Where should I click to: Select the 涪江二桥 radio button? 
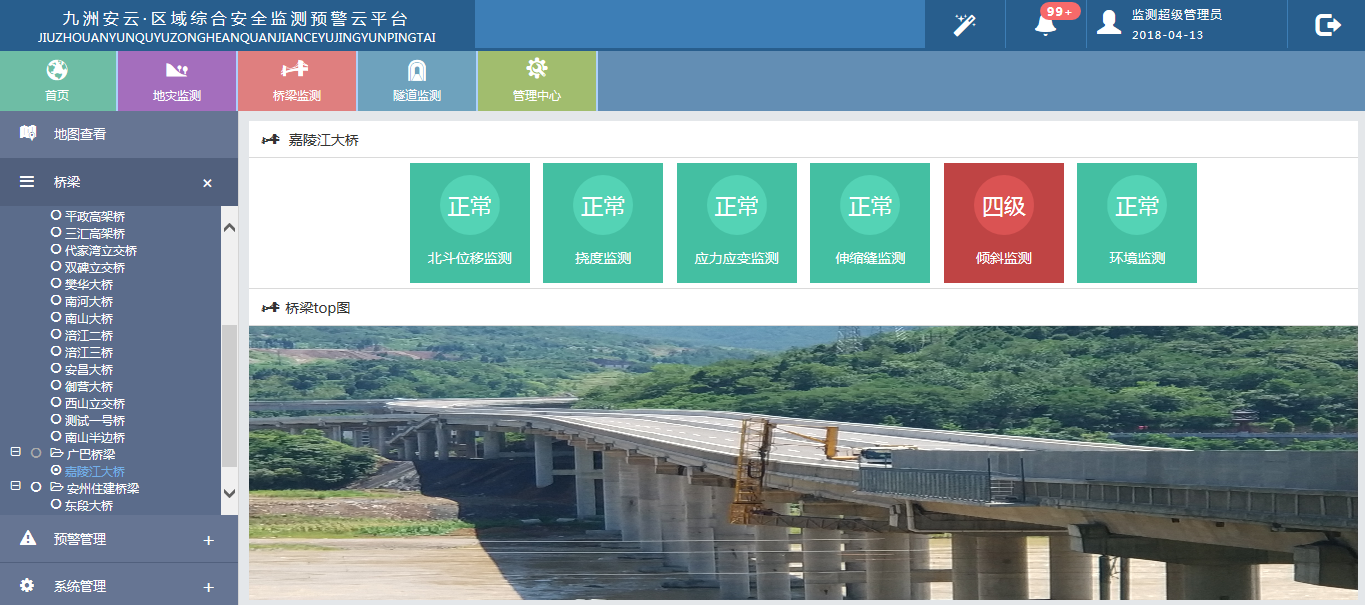56,335
